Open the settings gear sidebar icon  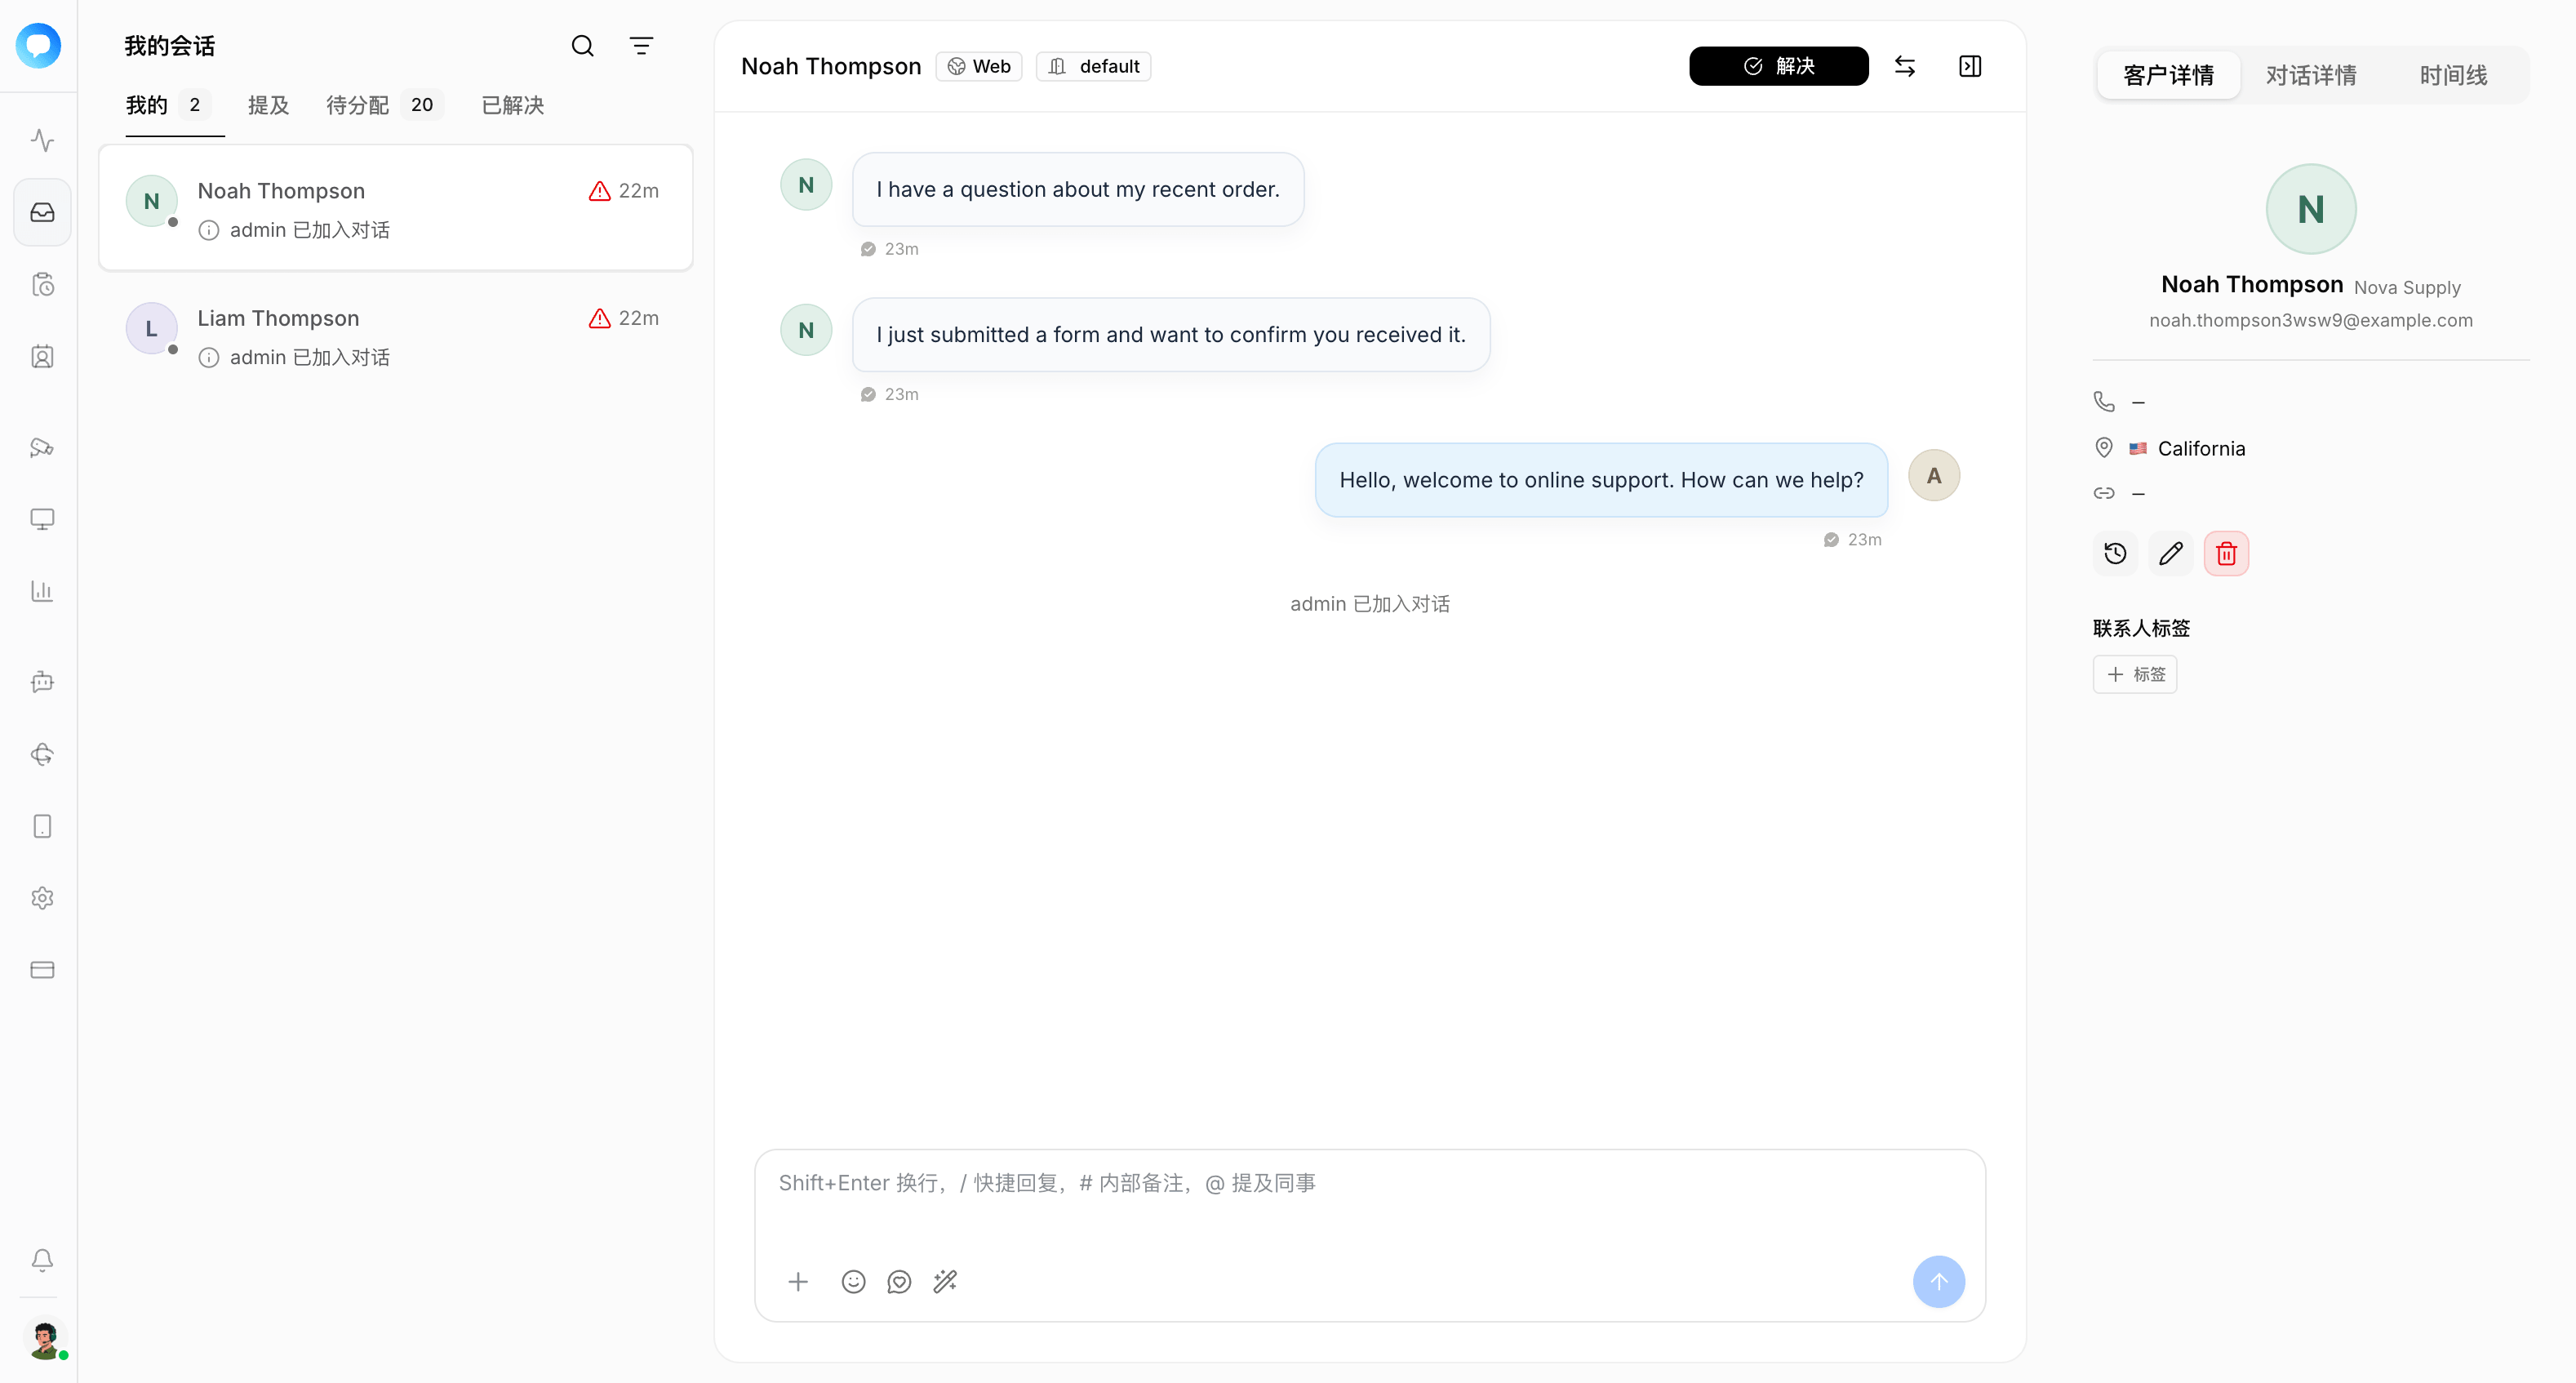point(42,898)
